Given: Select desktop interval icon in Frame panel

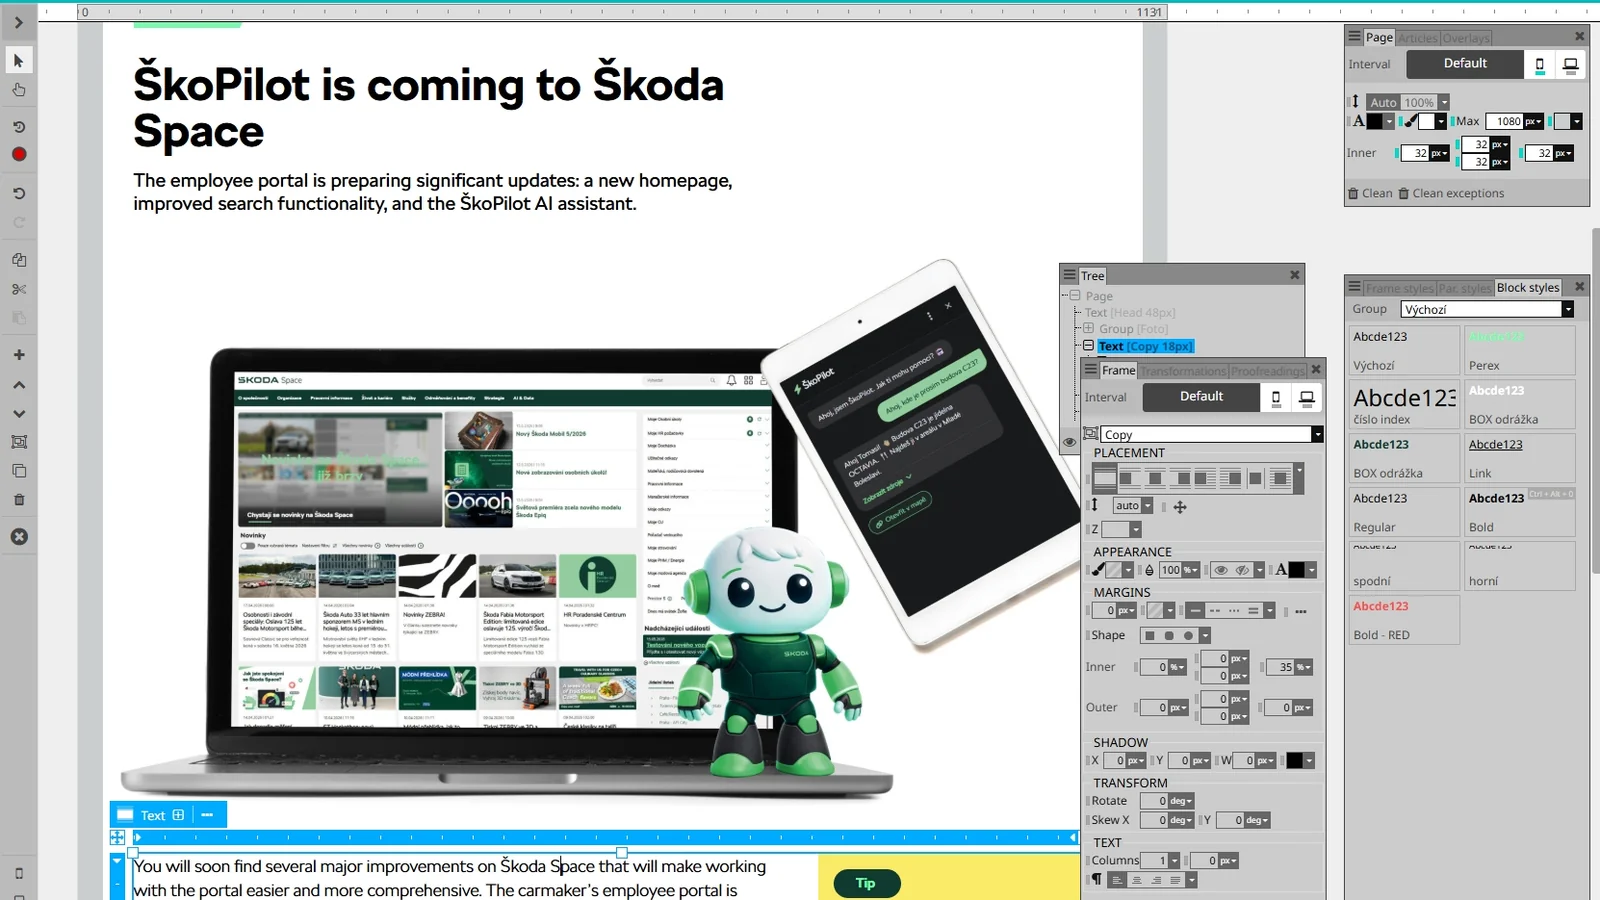Looking at the screenshot, I should click(x=1307, y=398).
